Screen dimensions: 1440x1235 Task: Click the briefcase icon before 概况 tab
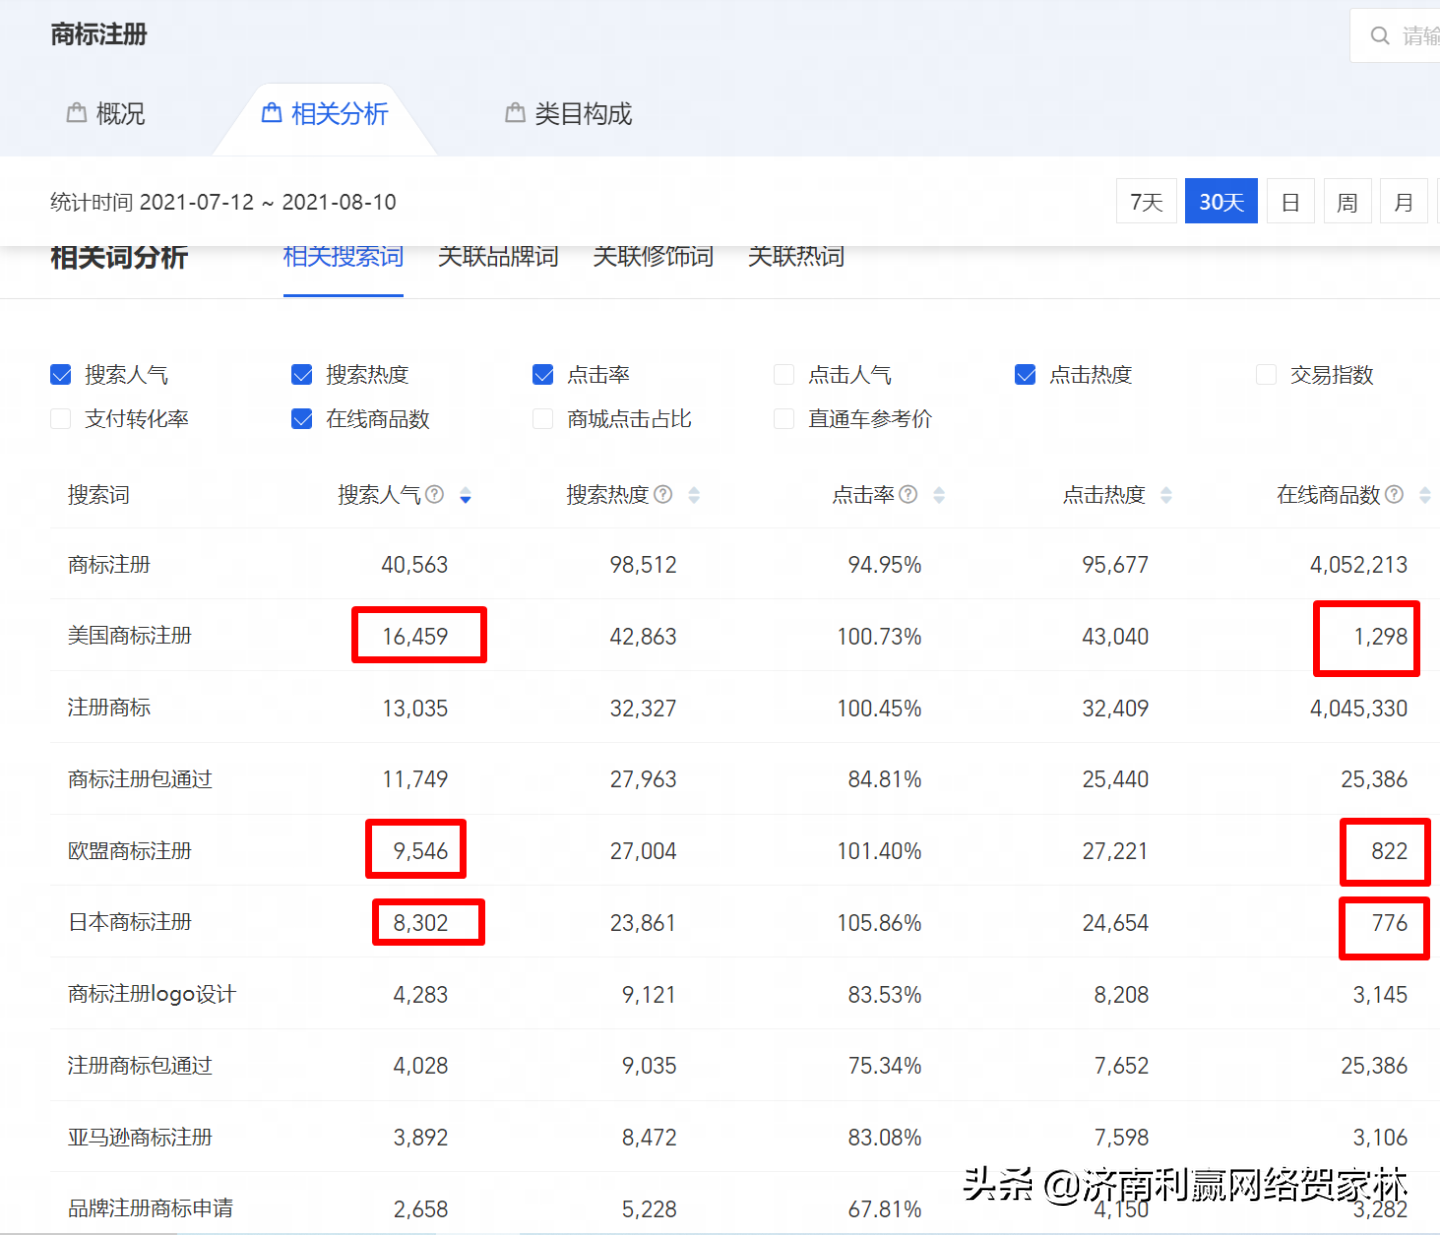point(78,113)
